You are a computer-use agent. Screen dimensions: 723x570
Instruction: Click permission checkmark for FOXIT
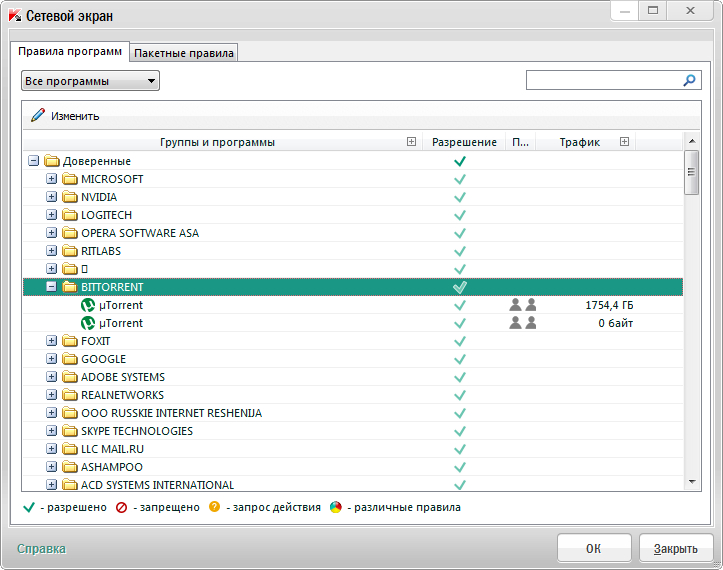click(x=460, y=341)
